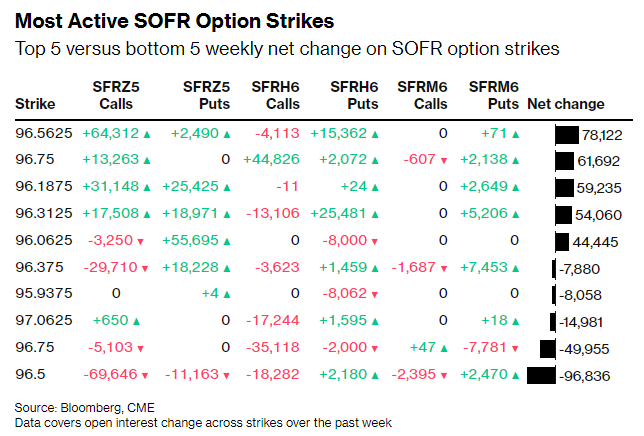Screen dimensions: 644x436
Task: Click the green up arrow next to +7,453
Action: point(516,268)
